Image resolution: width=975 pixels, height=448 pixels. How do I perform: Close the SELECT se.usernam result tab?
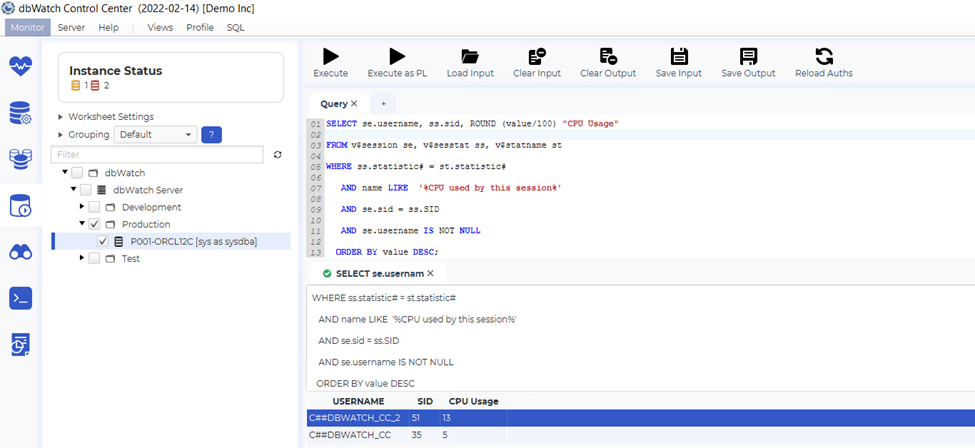(x=430, y=273)
